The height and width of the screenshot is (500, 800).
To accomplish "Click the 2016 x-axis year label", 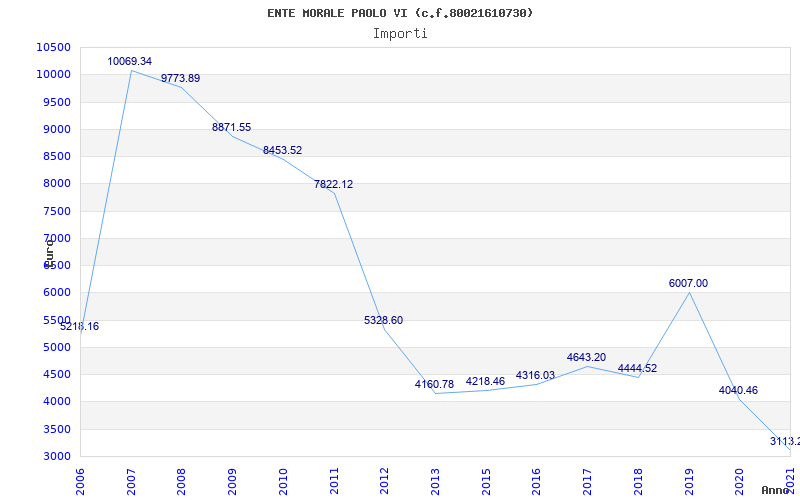I will (x=537, y=482).
